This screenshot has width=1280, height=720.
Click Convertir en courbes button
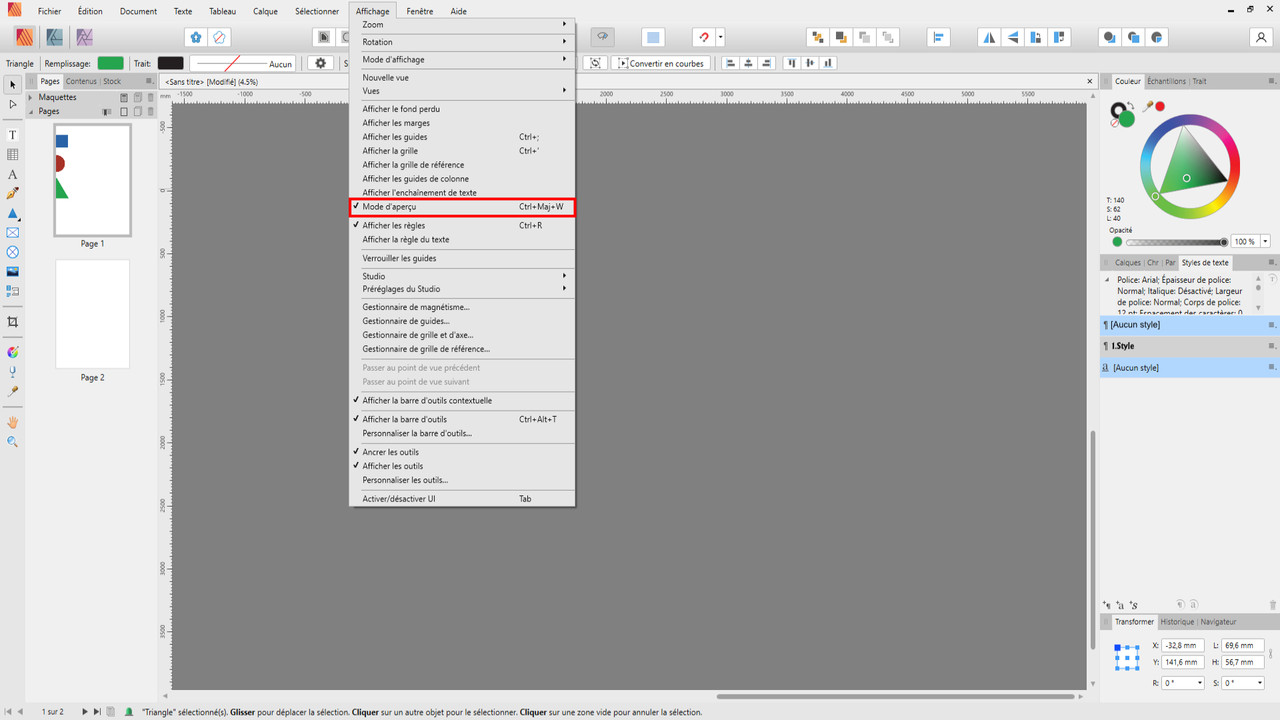(x=660, y=63)
